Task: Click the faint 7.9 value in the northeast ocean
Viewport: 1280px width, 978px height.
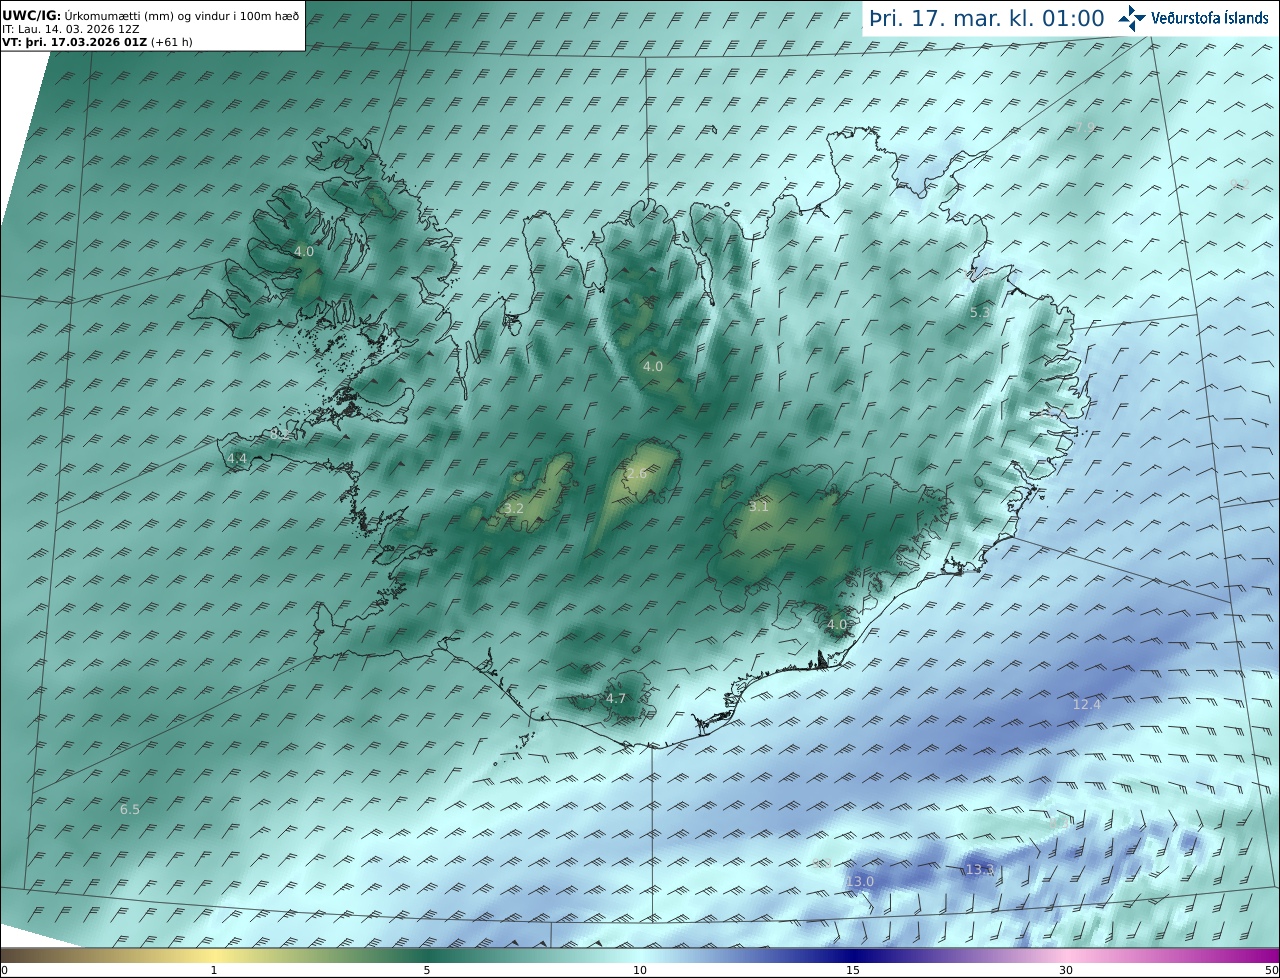Action: tap(1085, 127)
